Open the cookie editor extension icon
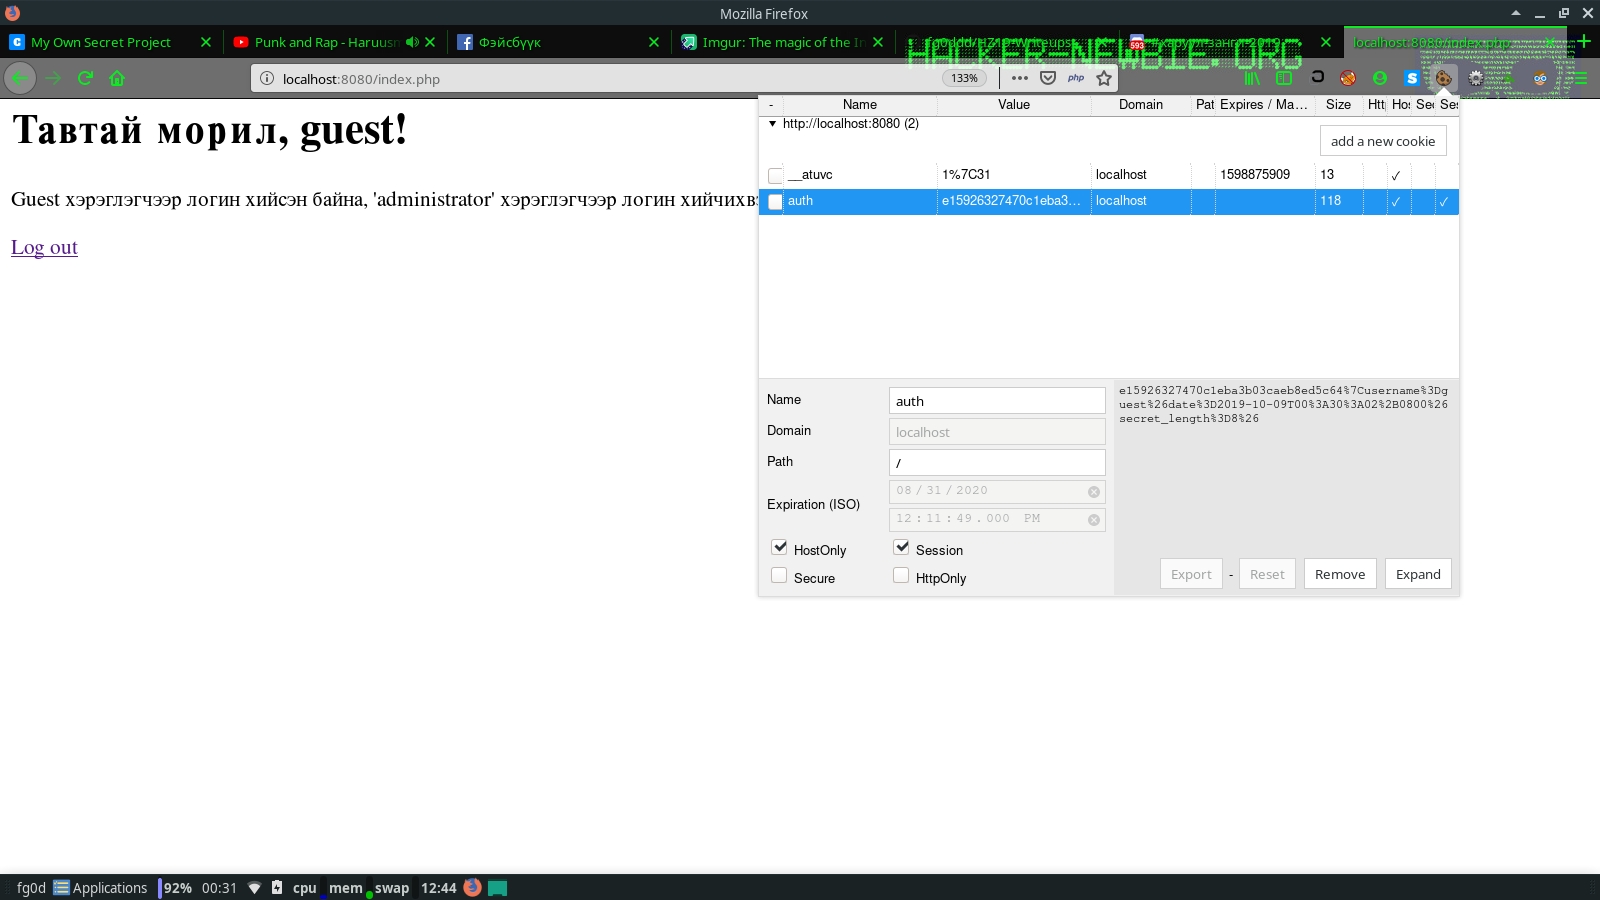The height and width of the screenshot is (900, 1600). (1443, 78)
